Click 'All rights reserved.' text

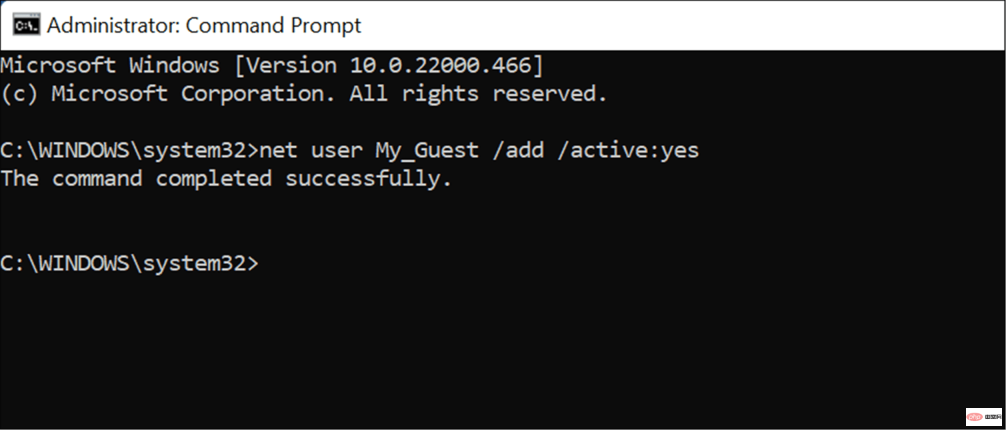click(x=479, y=95)
